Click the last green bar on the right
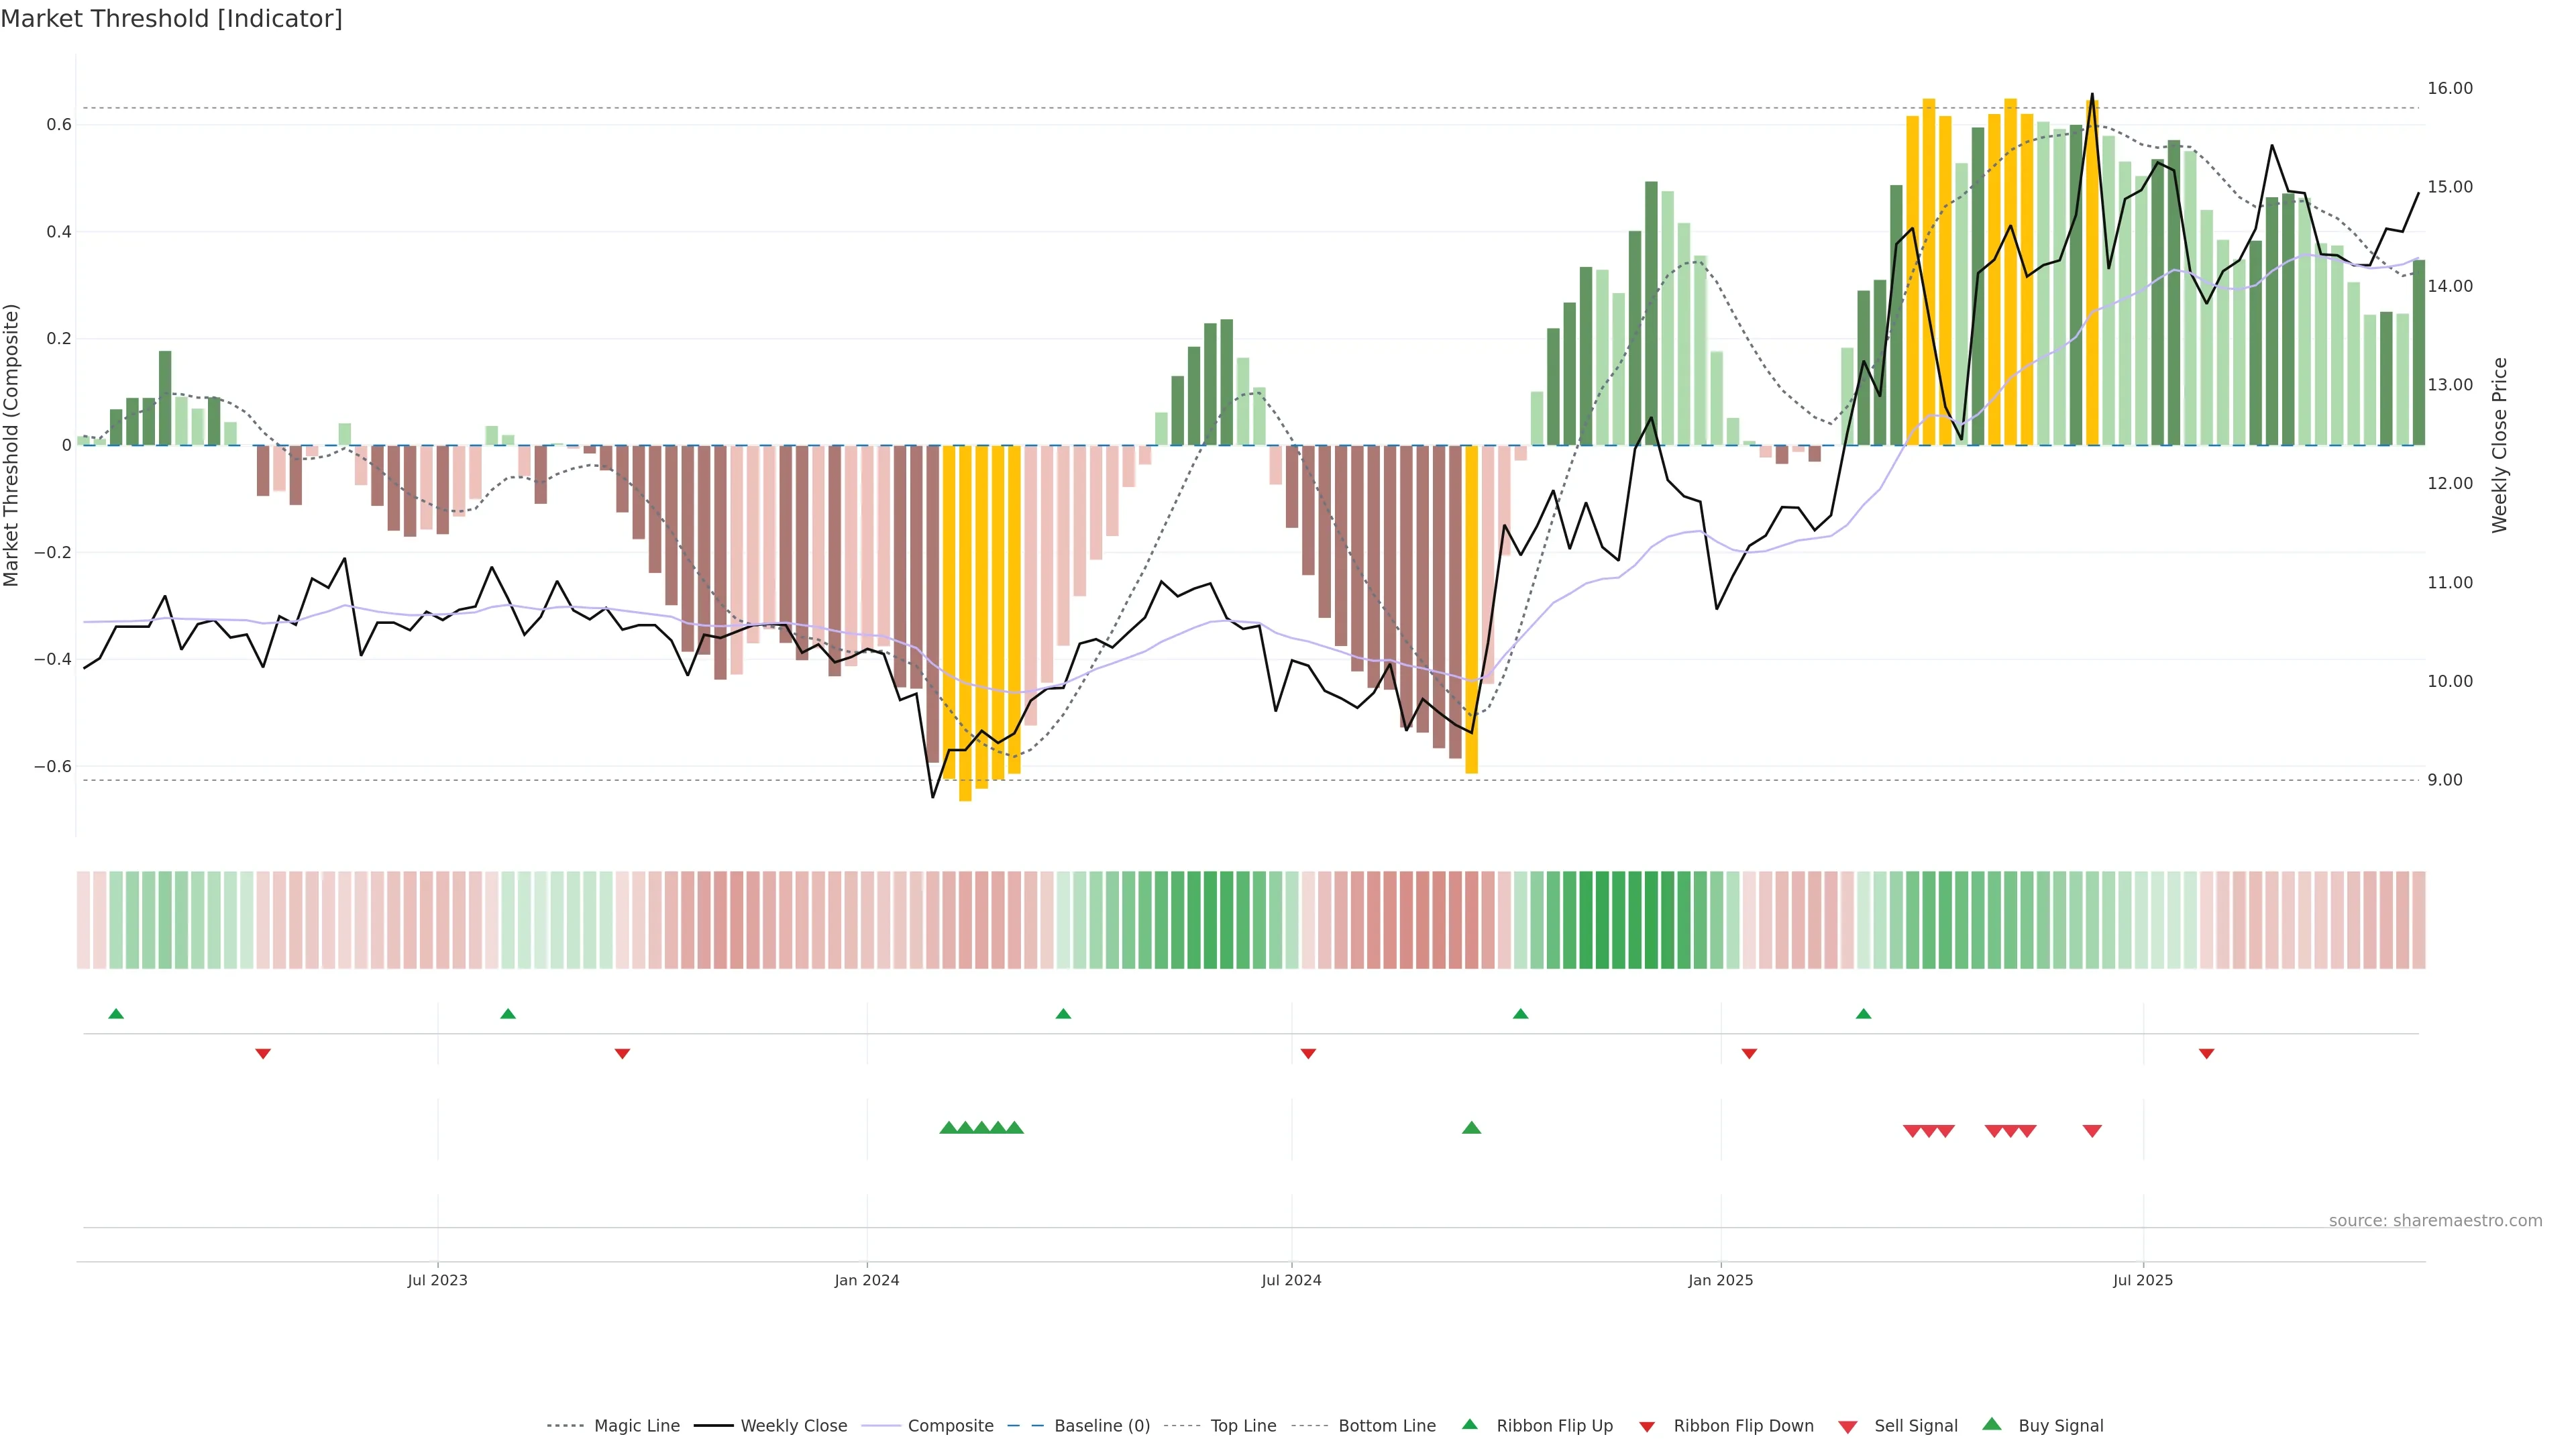This screenshot has height=1449, width=2576. coord(2419,352)
